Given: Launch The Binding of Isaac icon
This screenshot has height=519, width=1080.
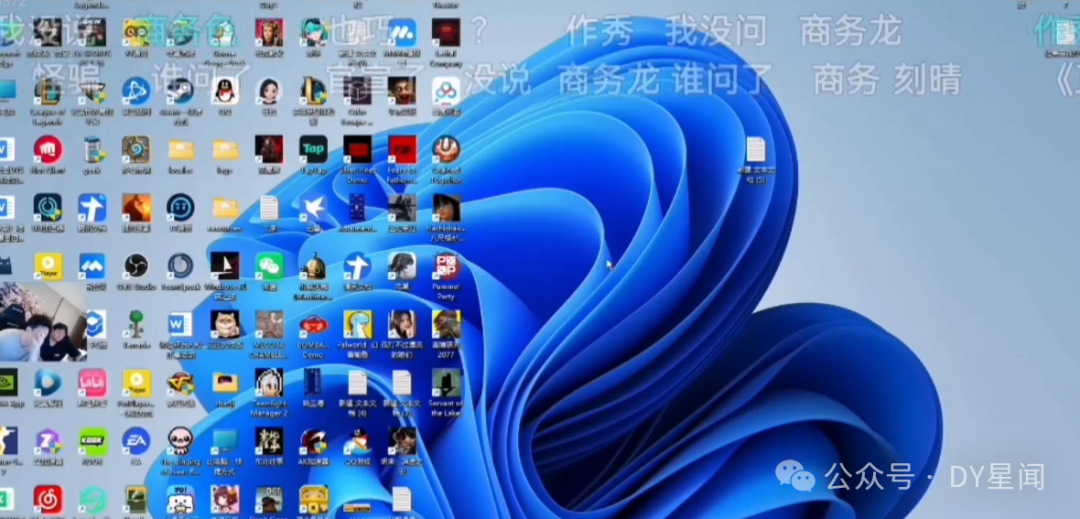Looking at the screenshot, I should (x=180, y=441).
